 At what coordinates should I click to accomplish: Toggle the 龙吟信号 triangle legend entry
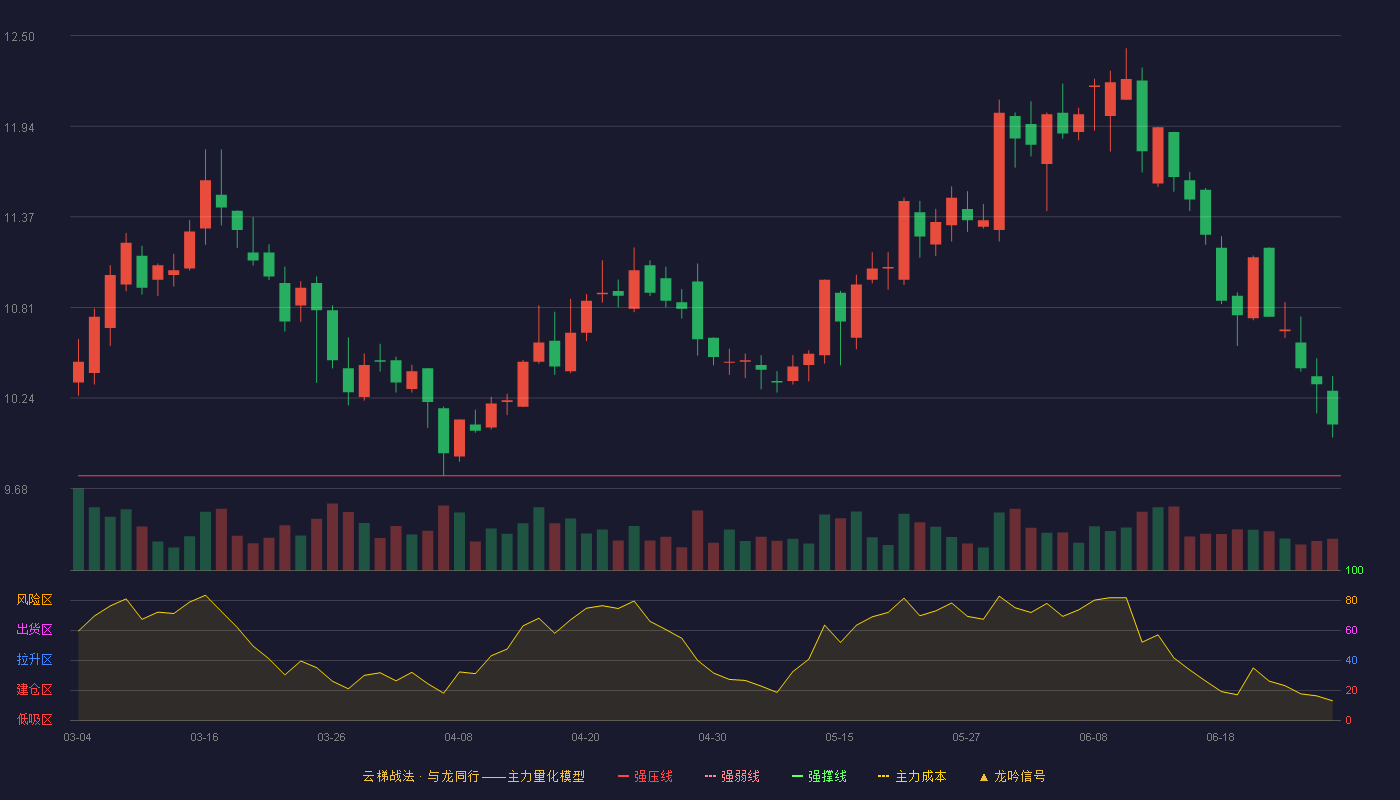[1012, 776]
